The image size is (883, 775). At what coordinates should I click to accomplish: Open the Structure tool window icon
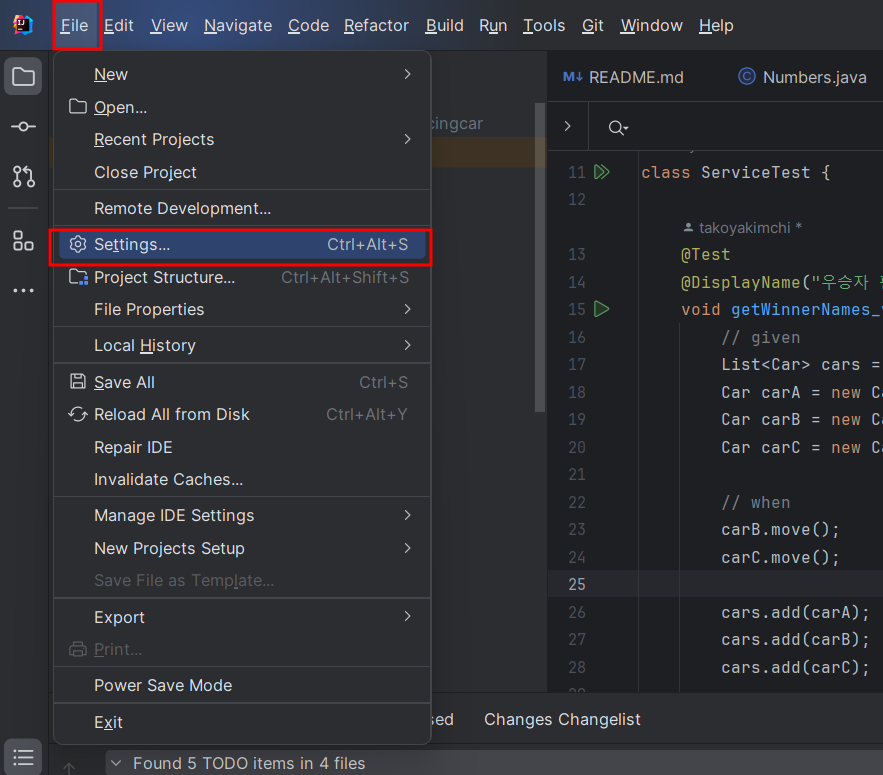[23, 240]
